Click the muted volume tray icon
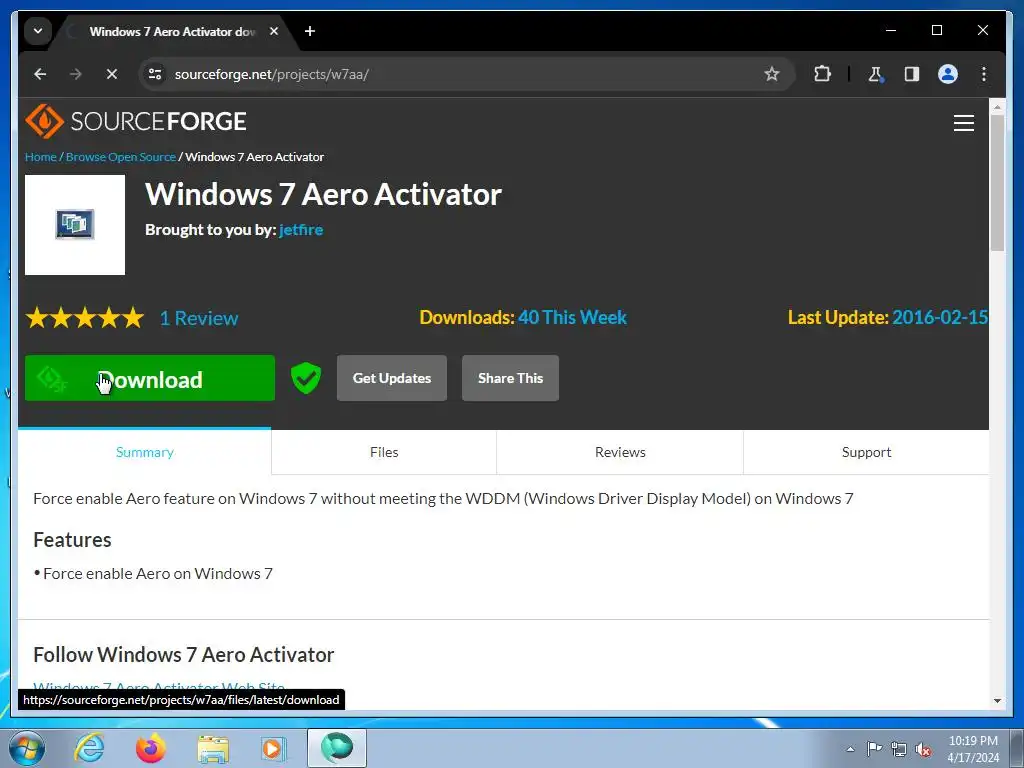 coord(923,749)
